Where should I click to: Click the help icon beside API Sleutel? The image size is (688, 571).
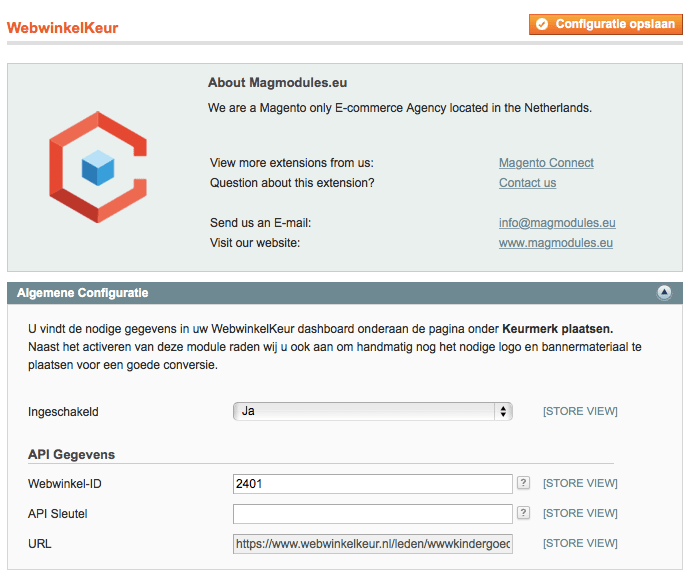(523, 513)
